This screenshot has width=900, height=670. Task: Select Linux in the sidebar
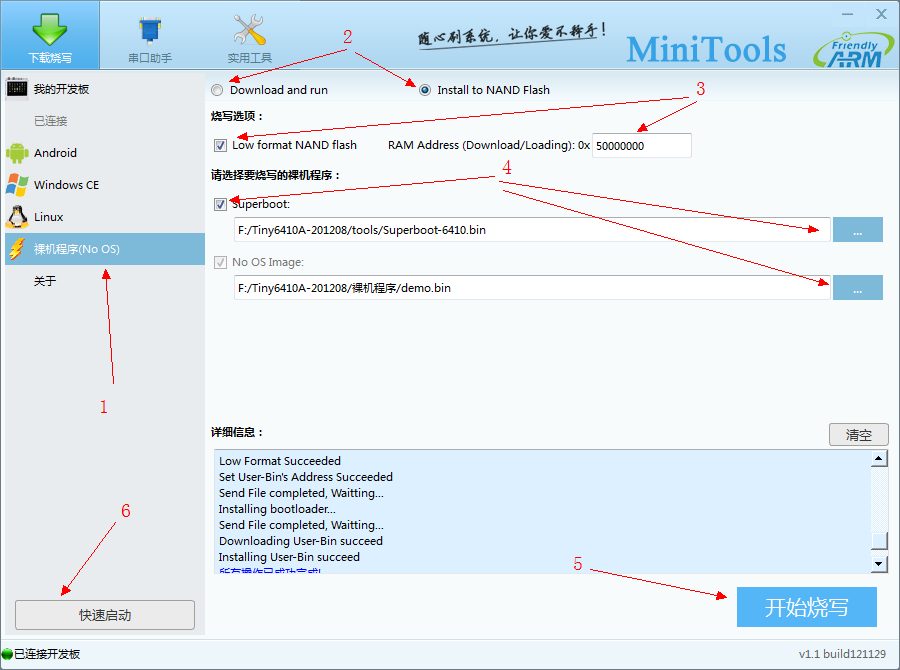tap(104, 217)
